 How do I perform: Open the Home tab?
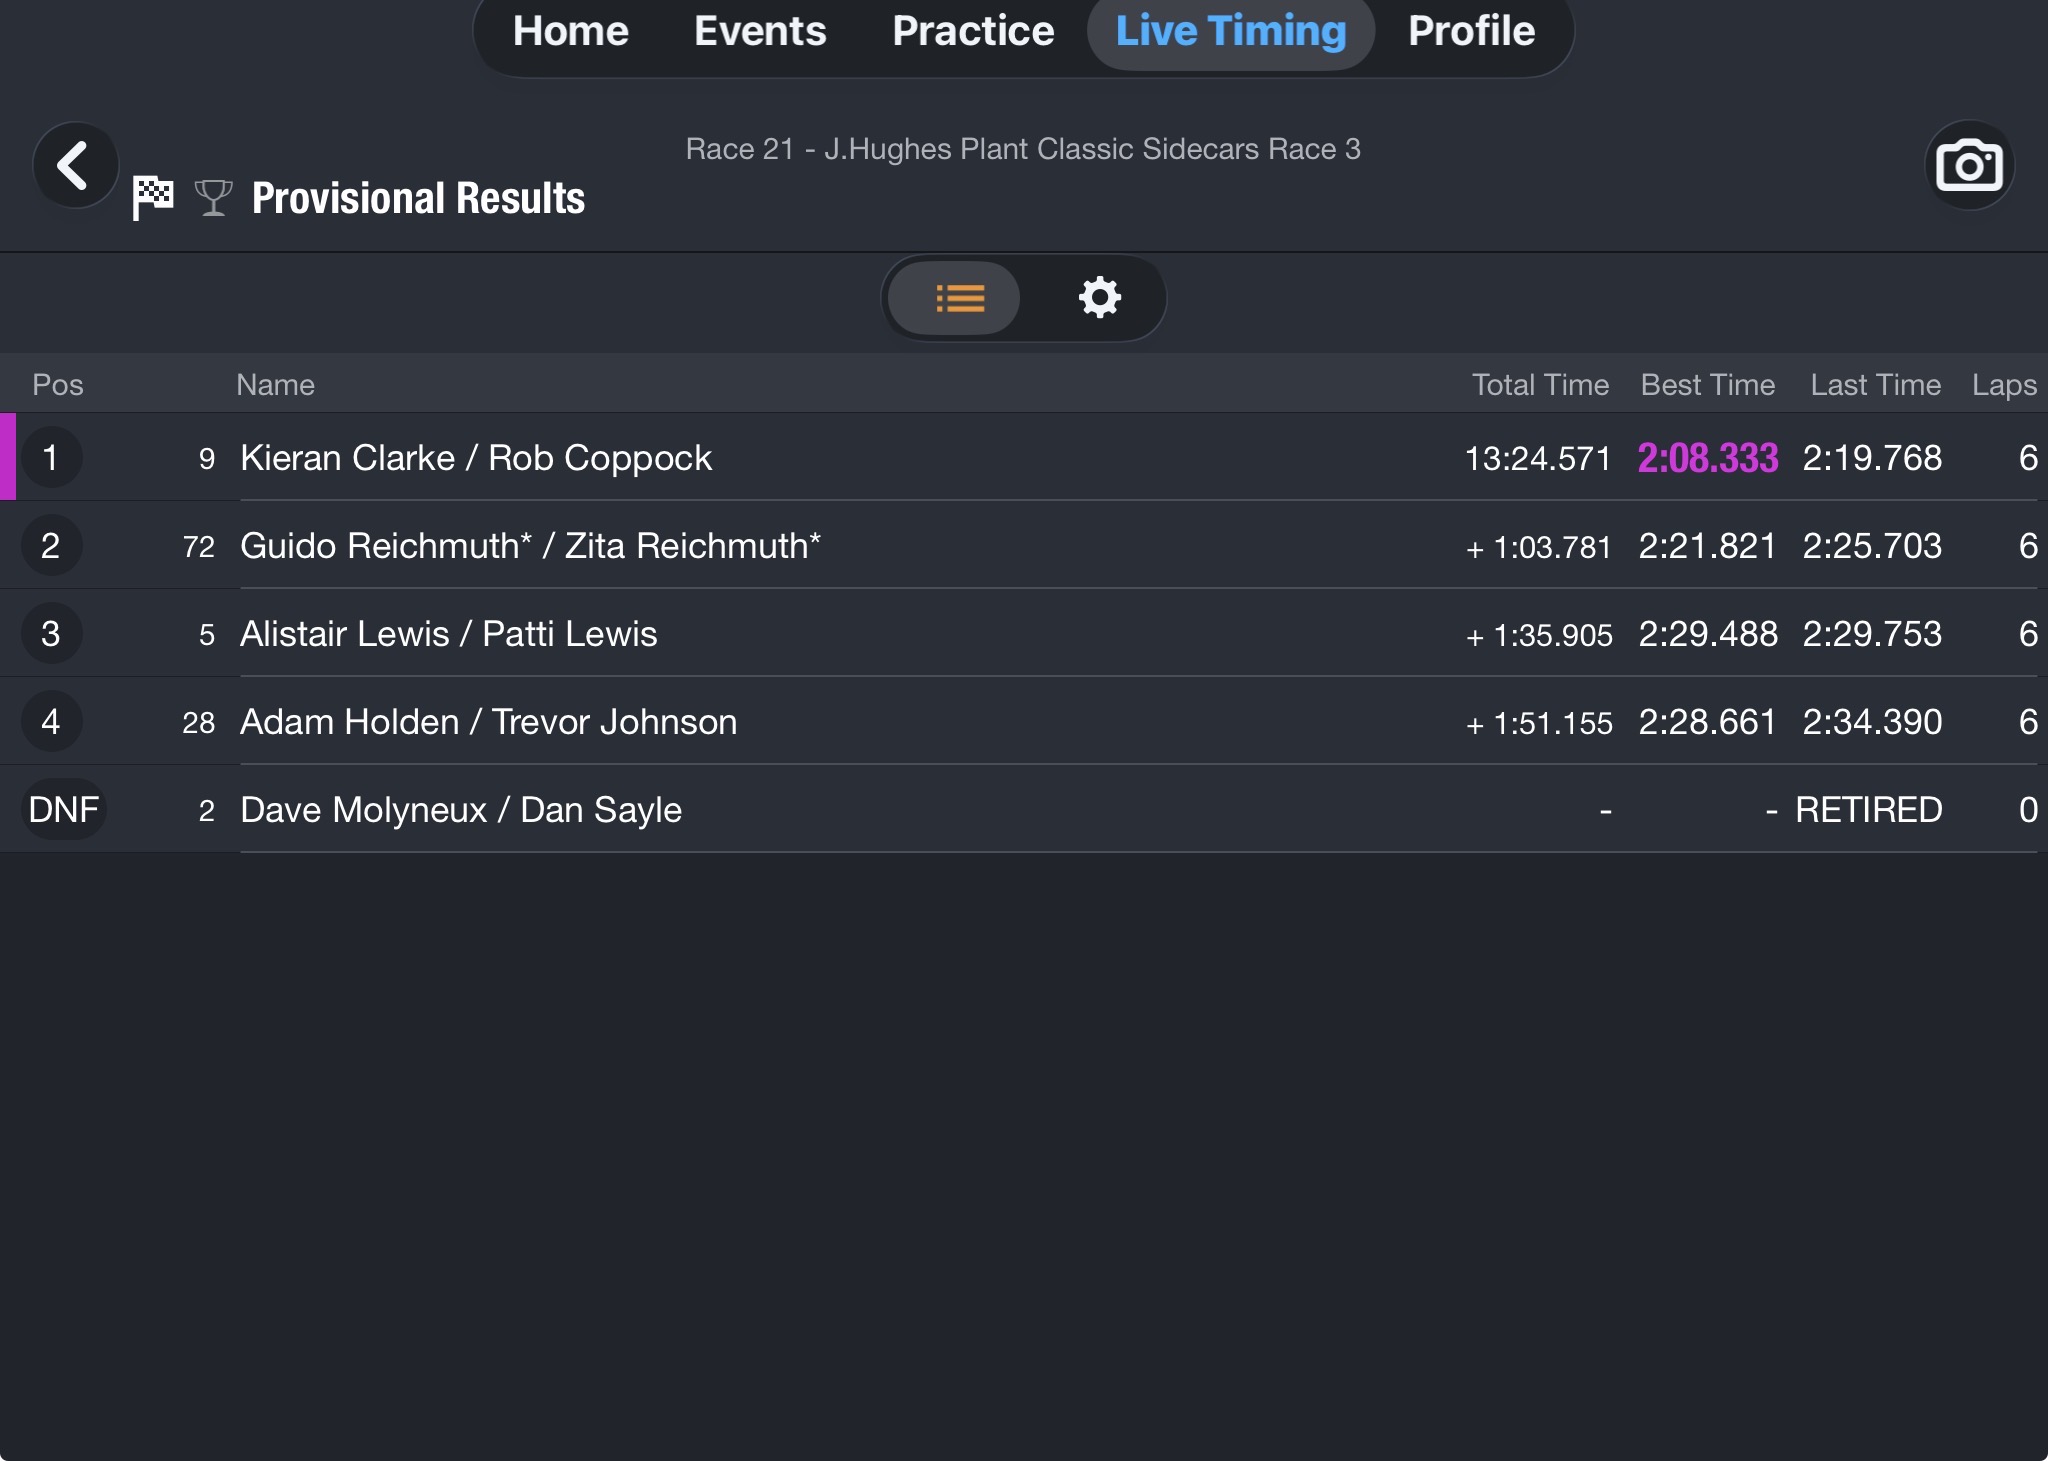(571, 31)
